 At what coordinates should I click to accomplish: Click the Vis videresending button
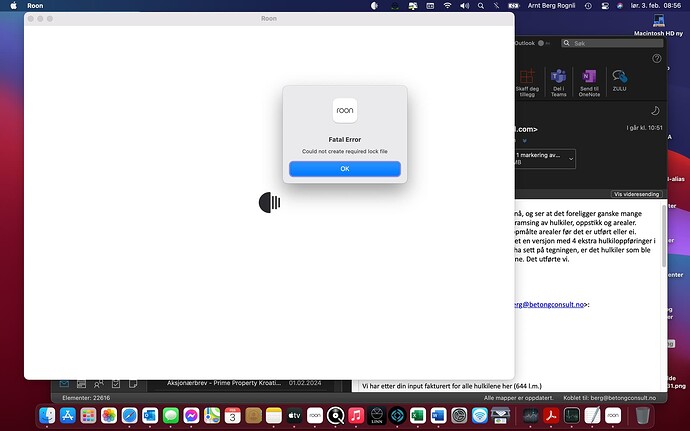tap(635, 194)
